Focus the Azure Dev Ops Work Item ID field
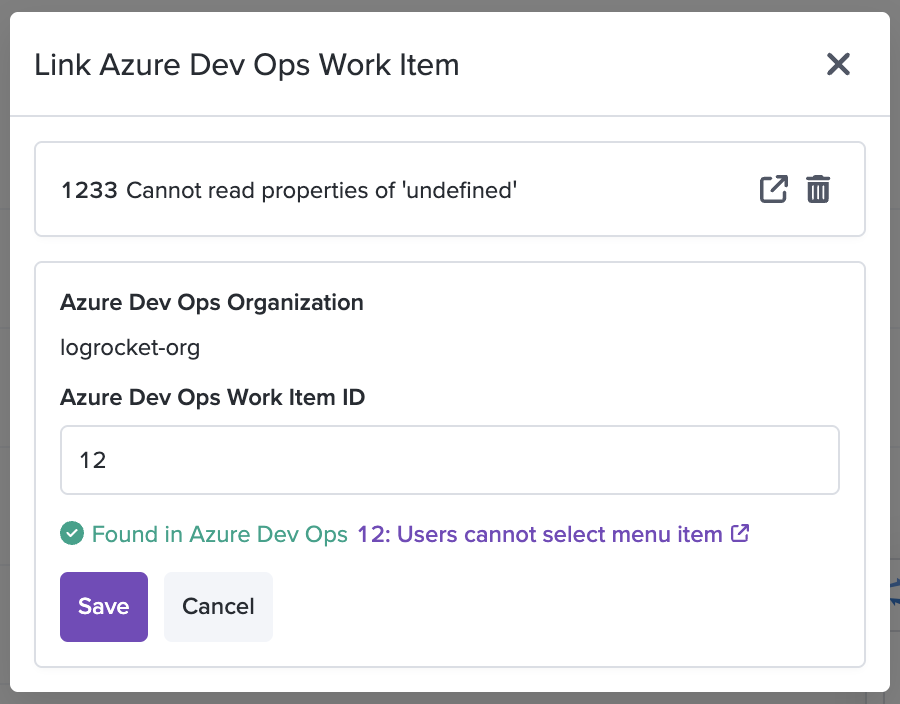Screen dimensions: 900x704 tap(449, 460)
